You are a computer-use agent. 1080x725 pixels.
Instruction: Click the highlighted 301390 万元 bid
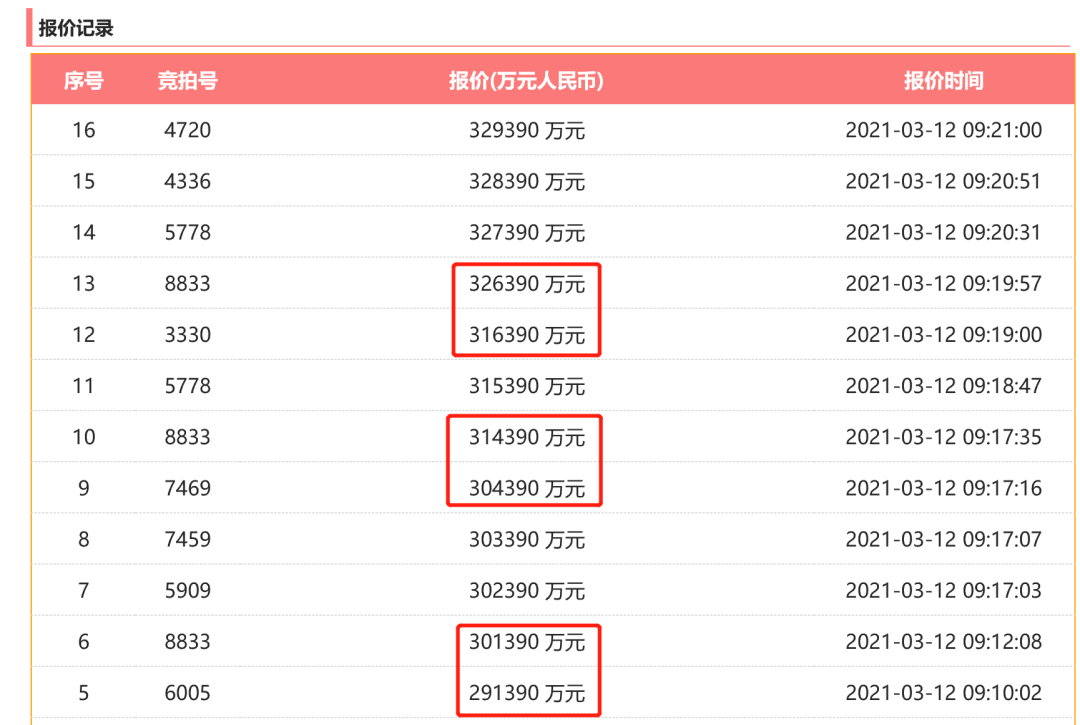(526, 642)
